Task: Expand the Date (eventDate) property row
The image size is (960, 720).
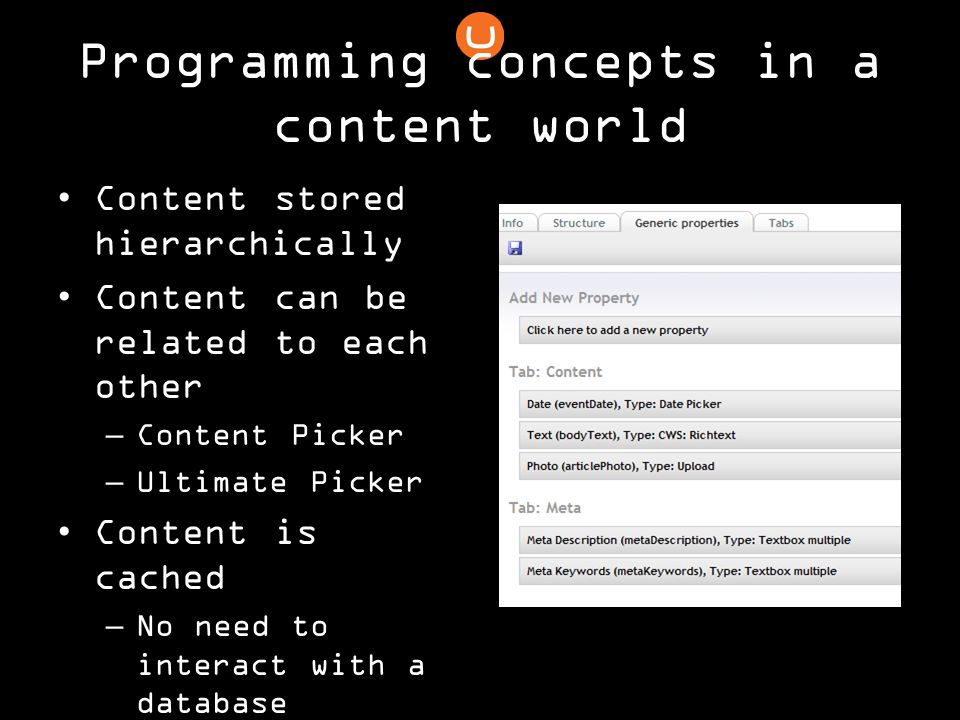Action: click(x=710, y=404)
